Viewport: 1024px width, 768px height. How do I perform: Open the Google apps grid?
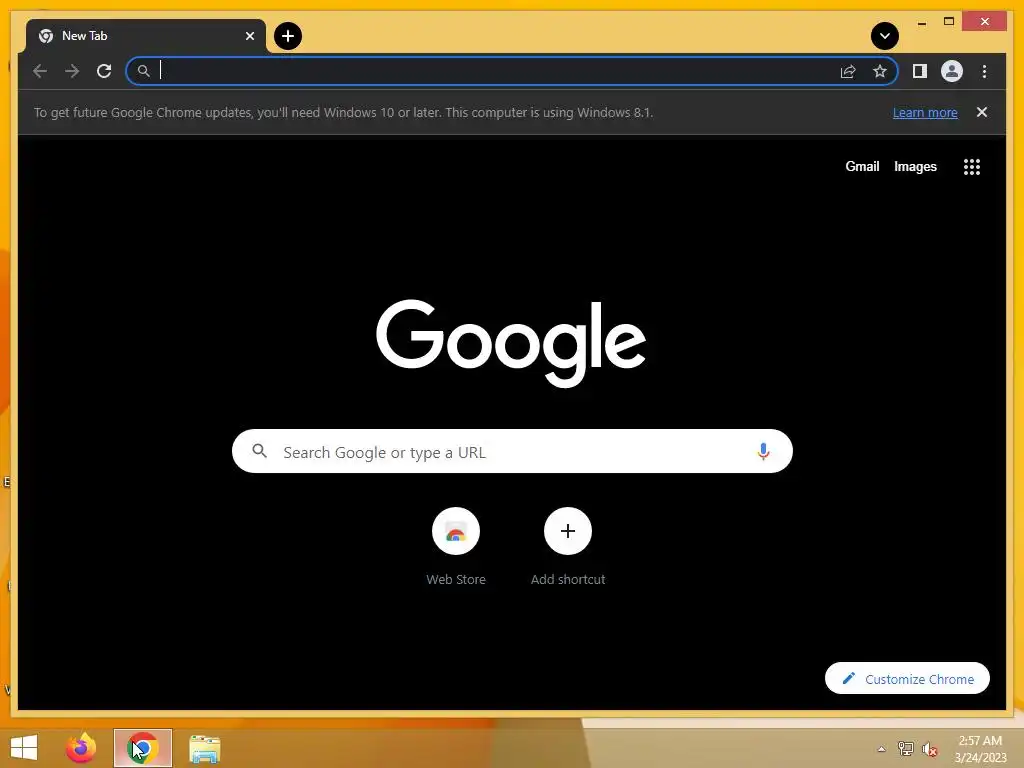(972, 167)
